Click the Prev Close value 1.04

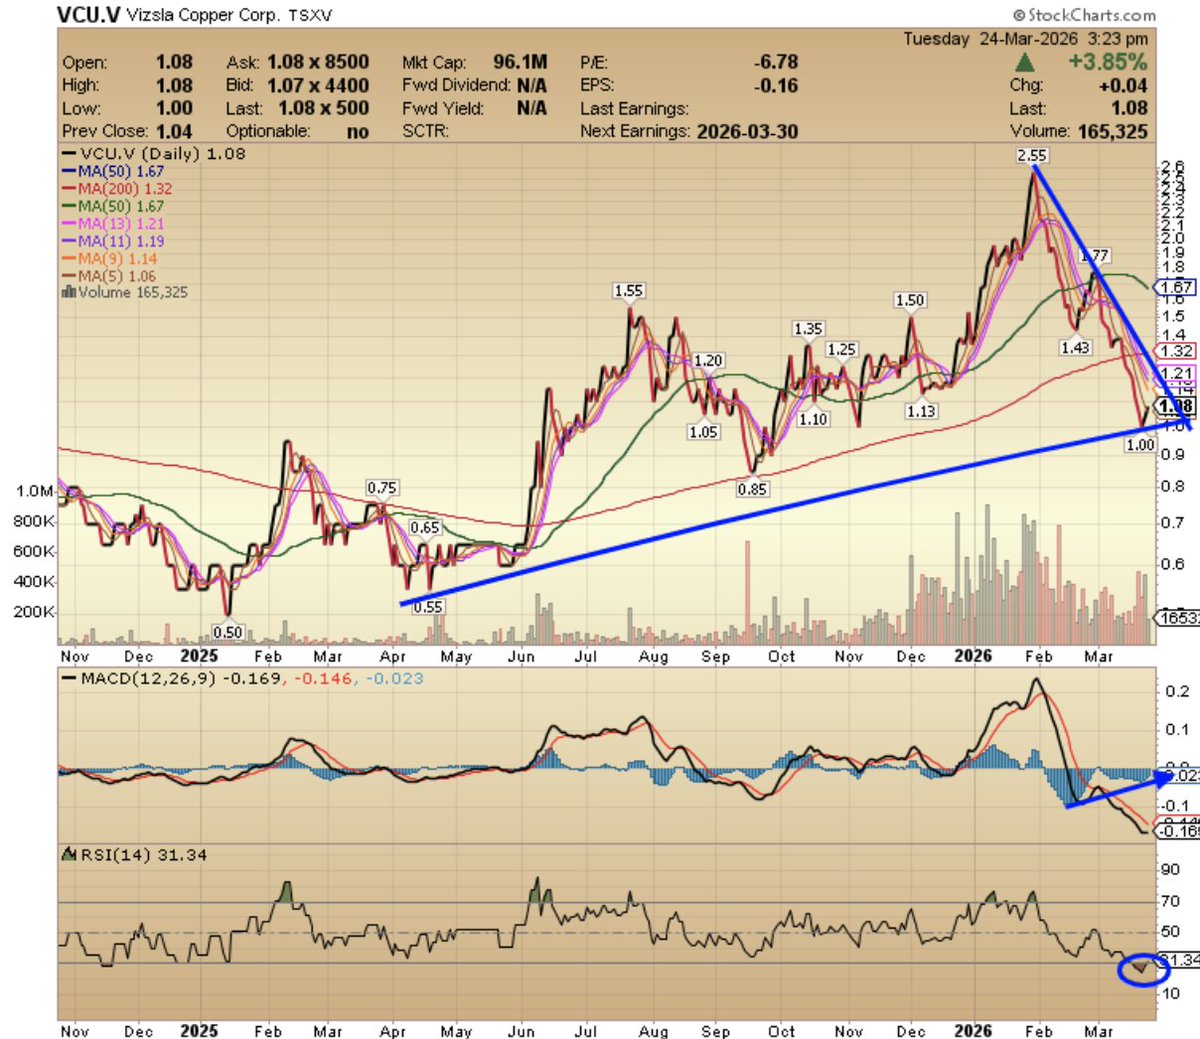click(174, 131)
